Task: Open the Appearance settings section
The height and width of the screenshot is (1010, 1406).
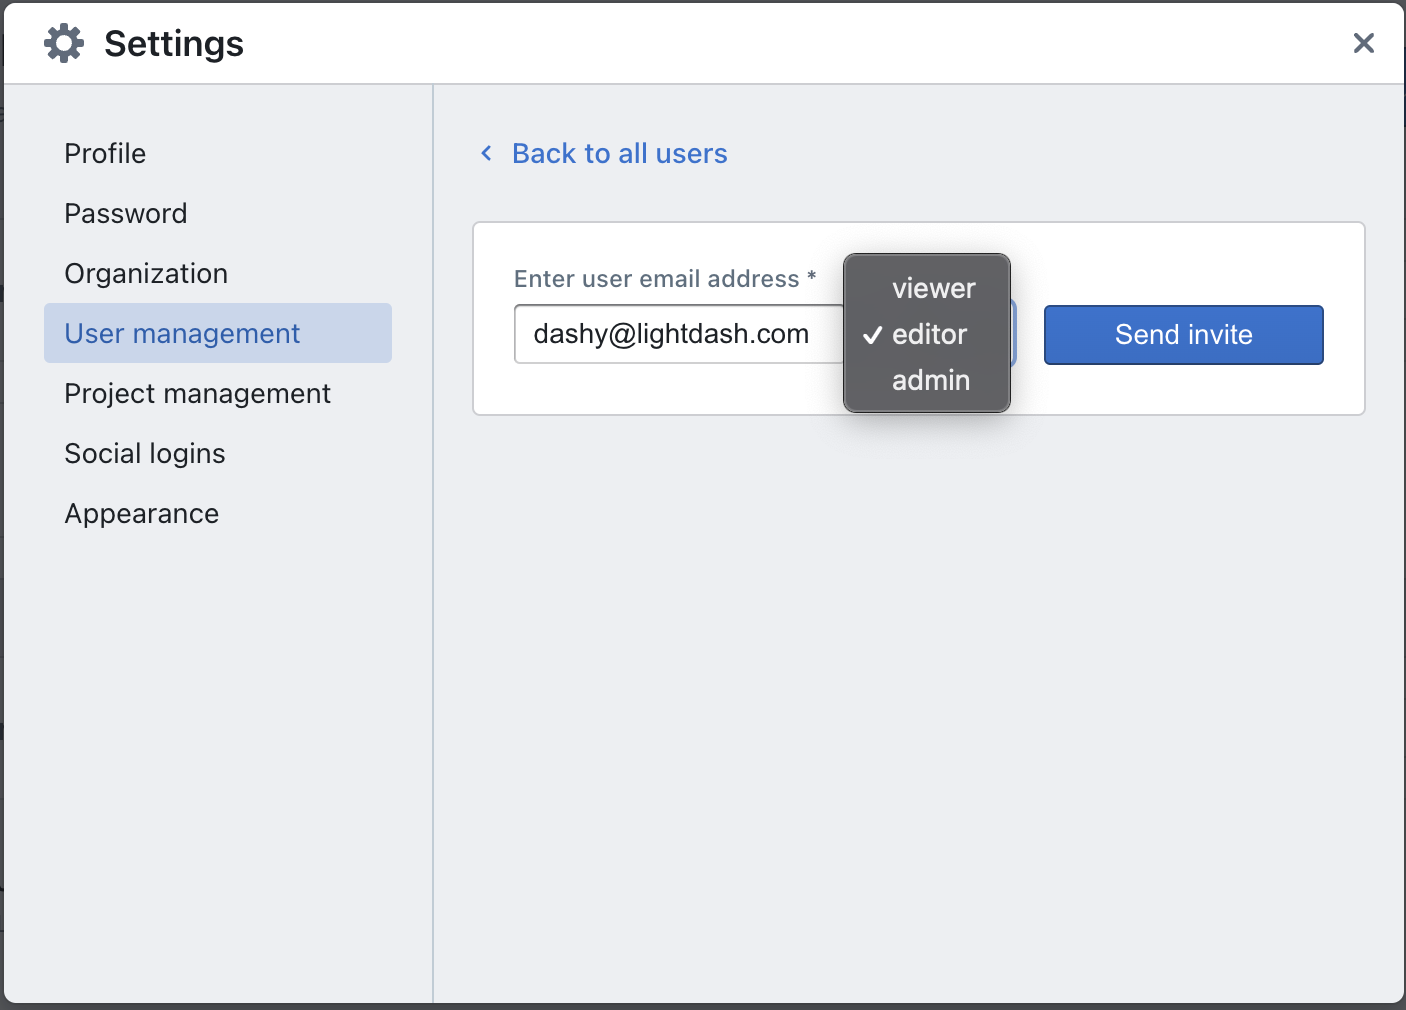Action: [x=142, y=513]
